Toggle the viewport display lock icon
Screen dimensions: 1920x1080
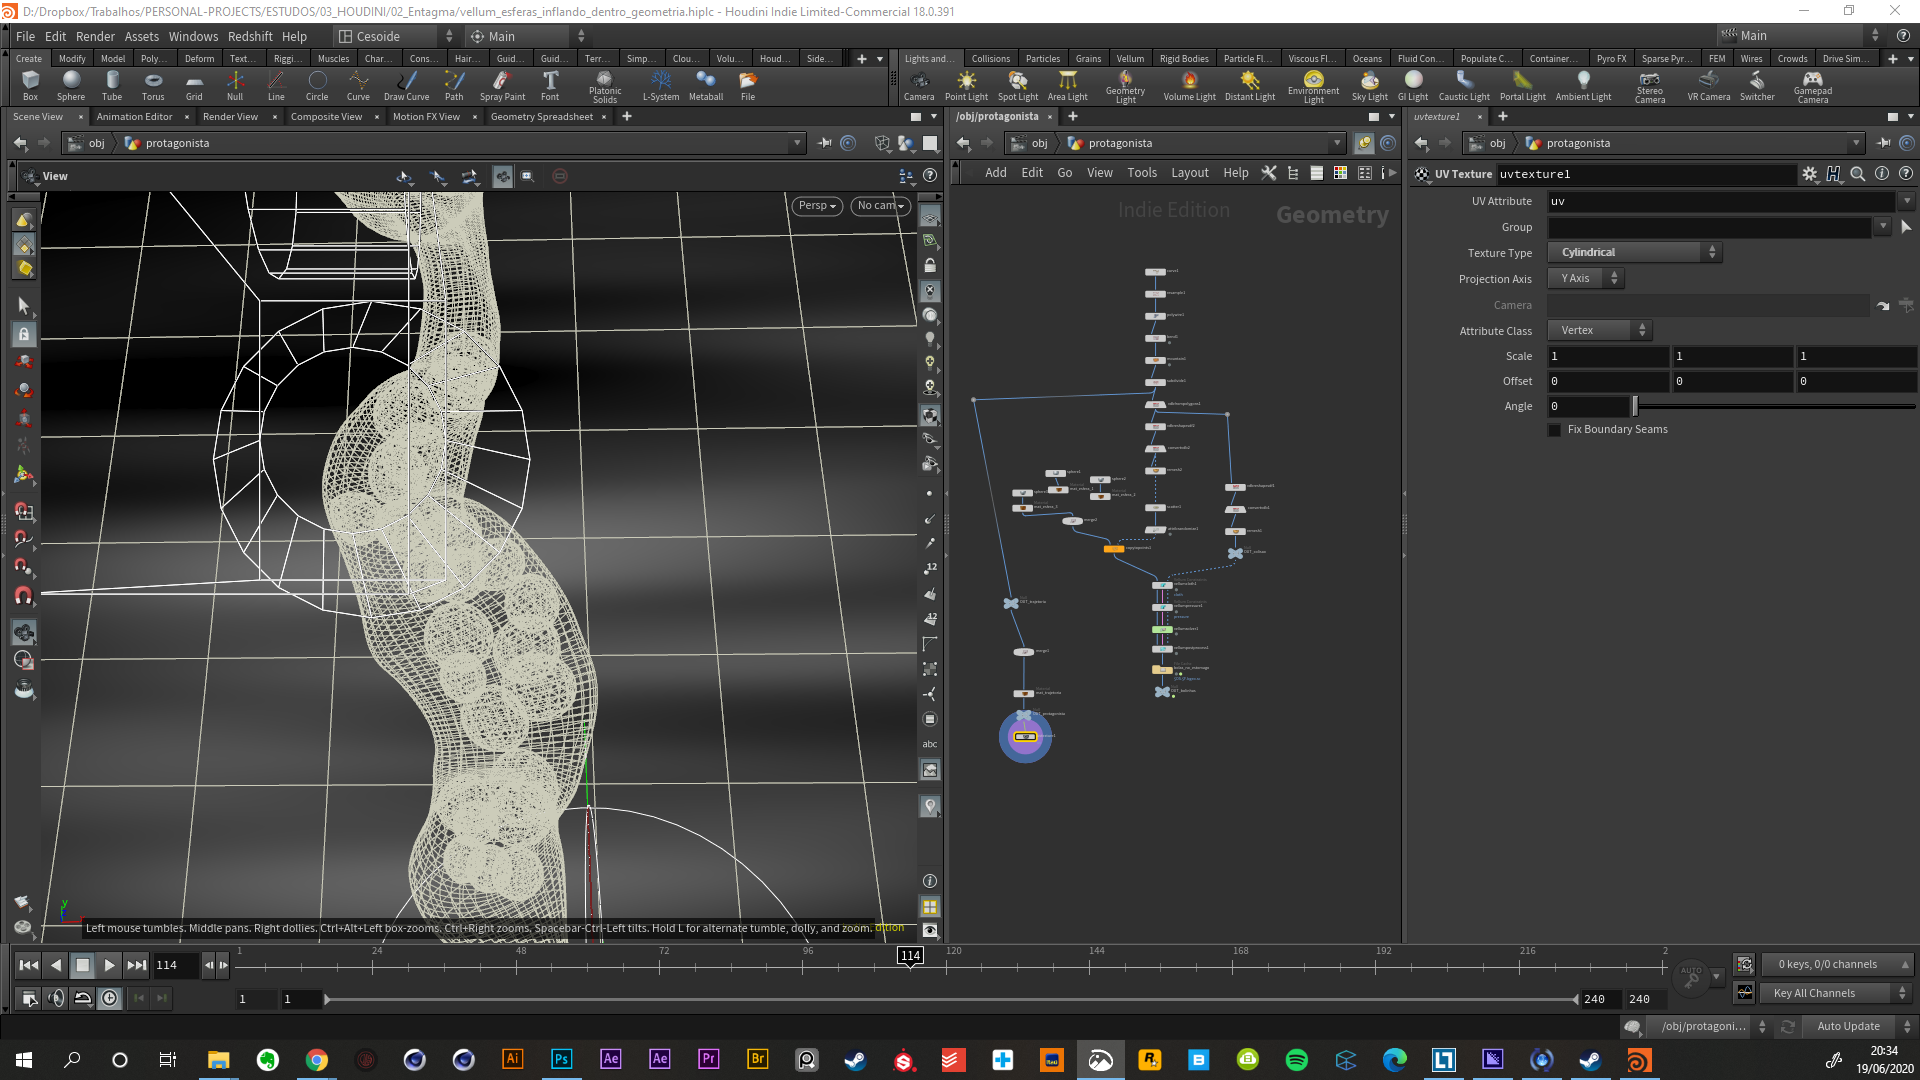coord(930,266)
